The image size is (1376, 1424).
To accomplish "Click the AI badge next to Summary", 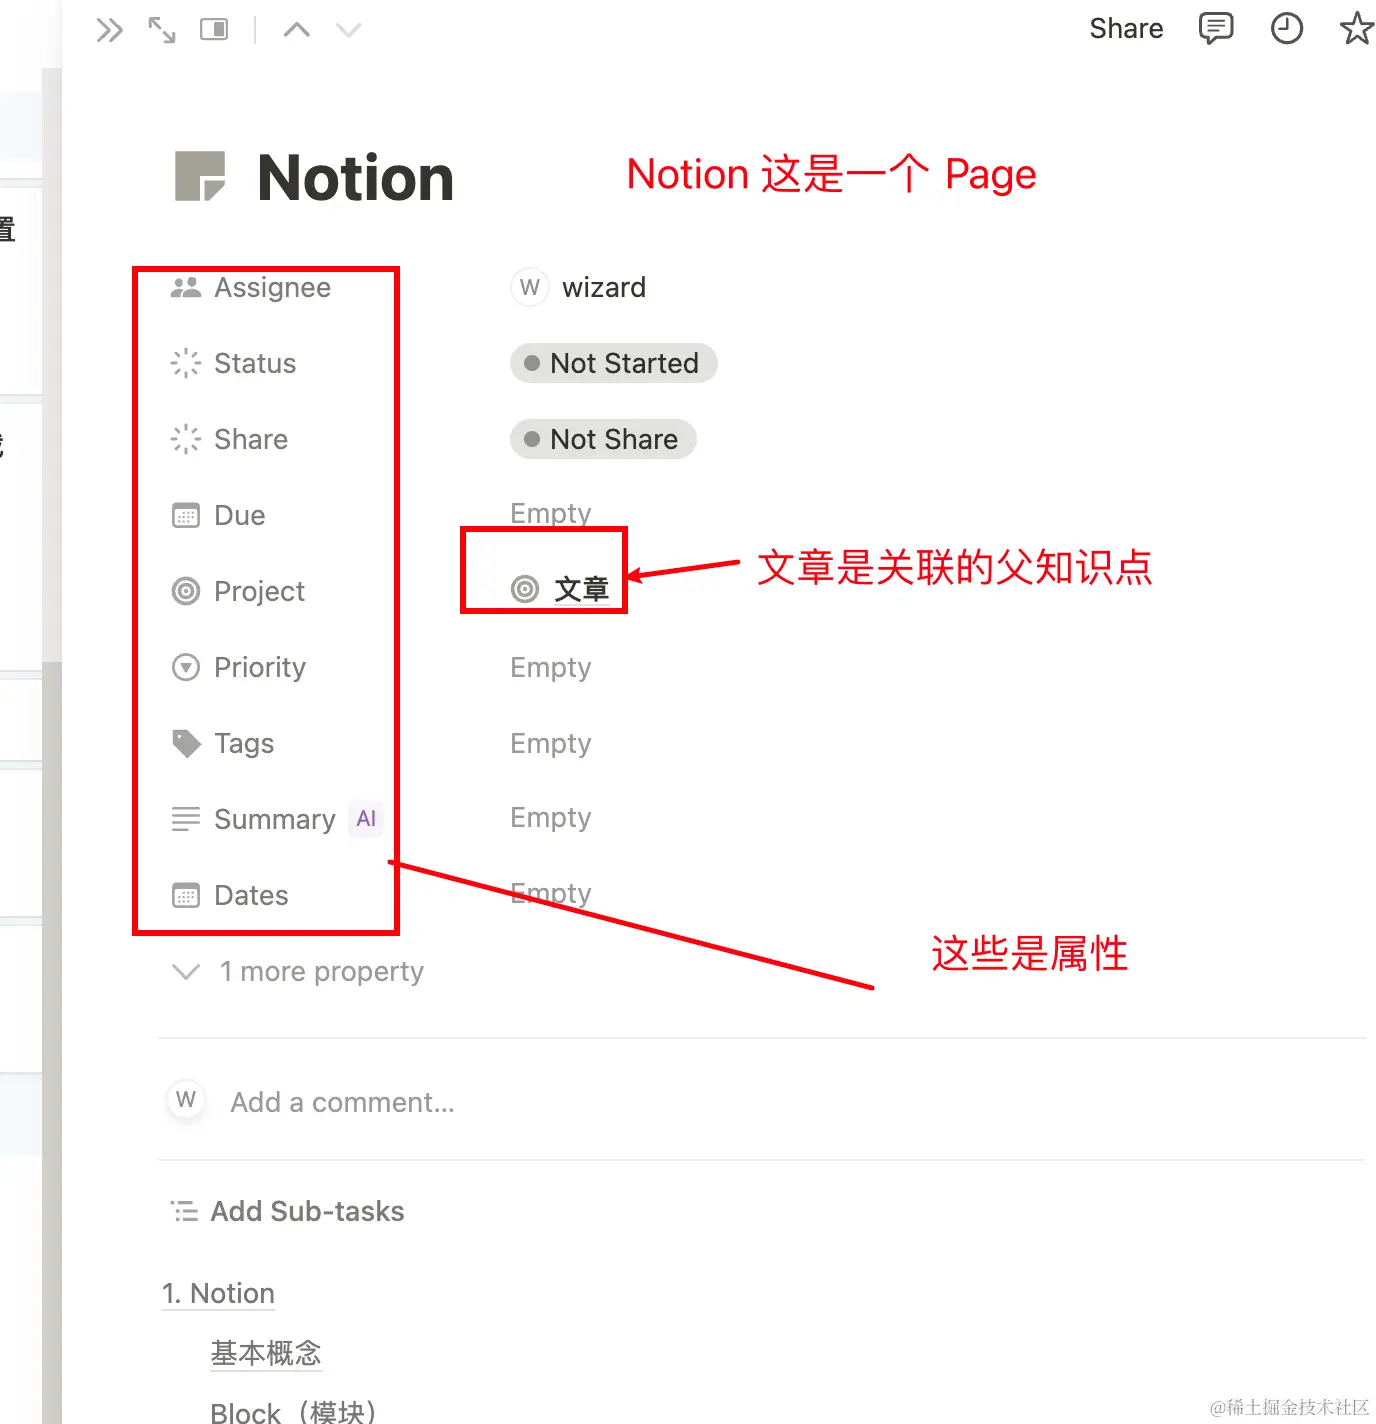I will pos(366,819).
